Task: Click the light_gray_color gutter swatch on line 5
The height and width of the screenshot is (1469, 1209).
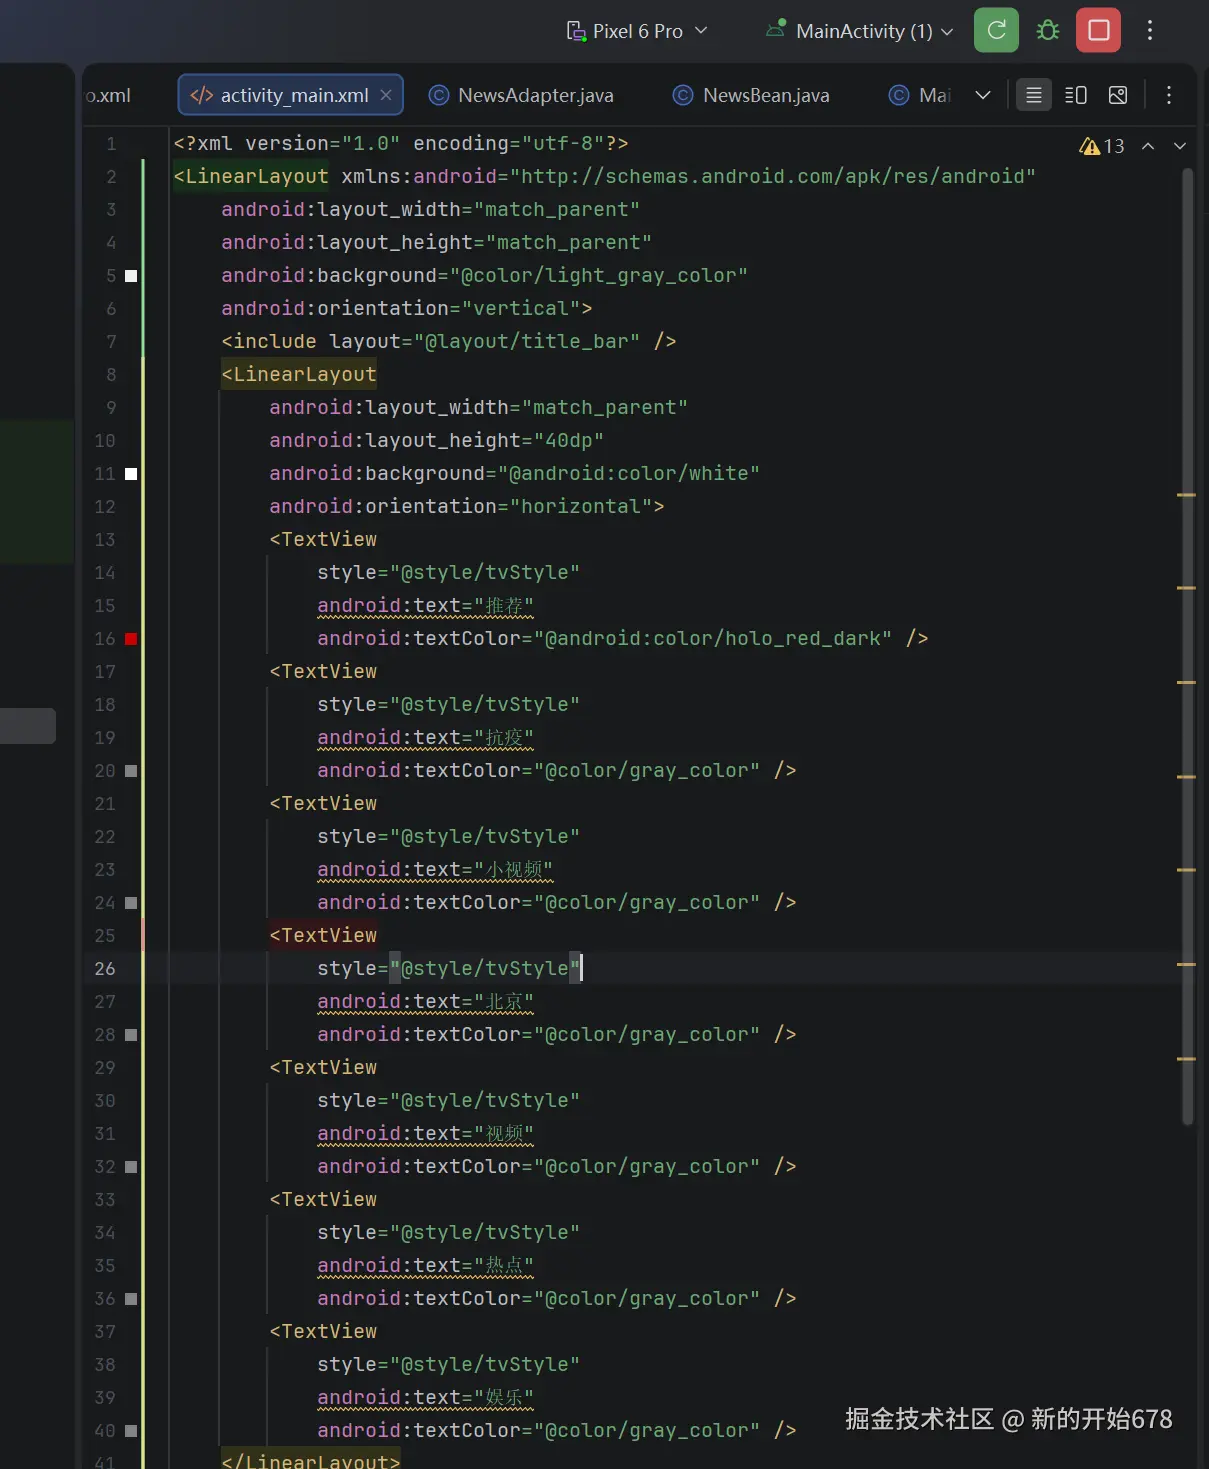Action: [131, 276]
